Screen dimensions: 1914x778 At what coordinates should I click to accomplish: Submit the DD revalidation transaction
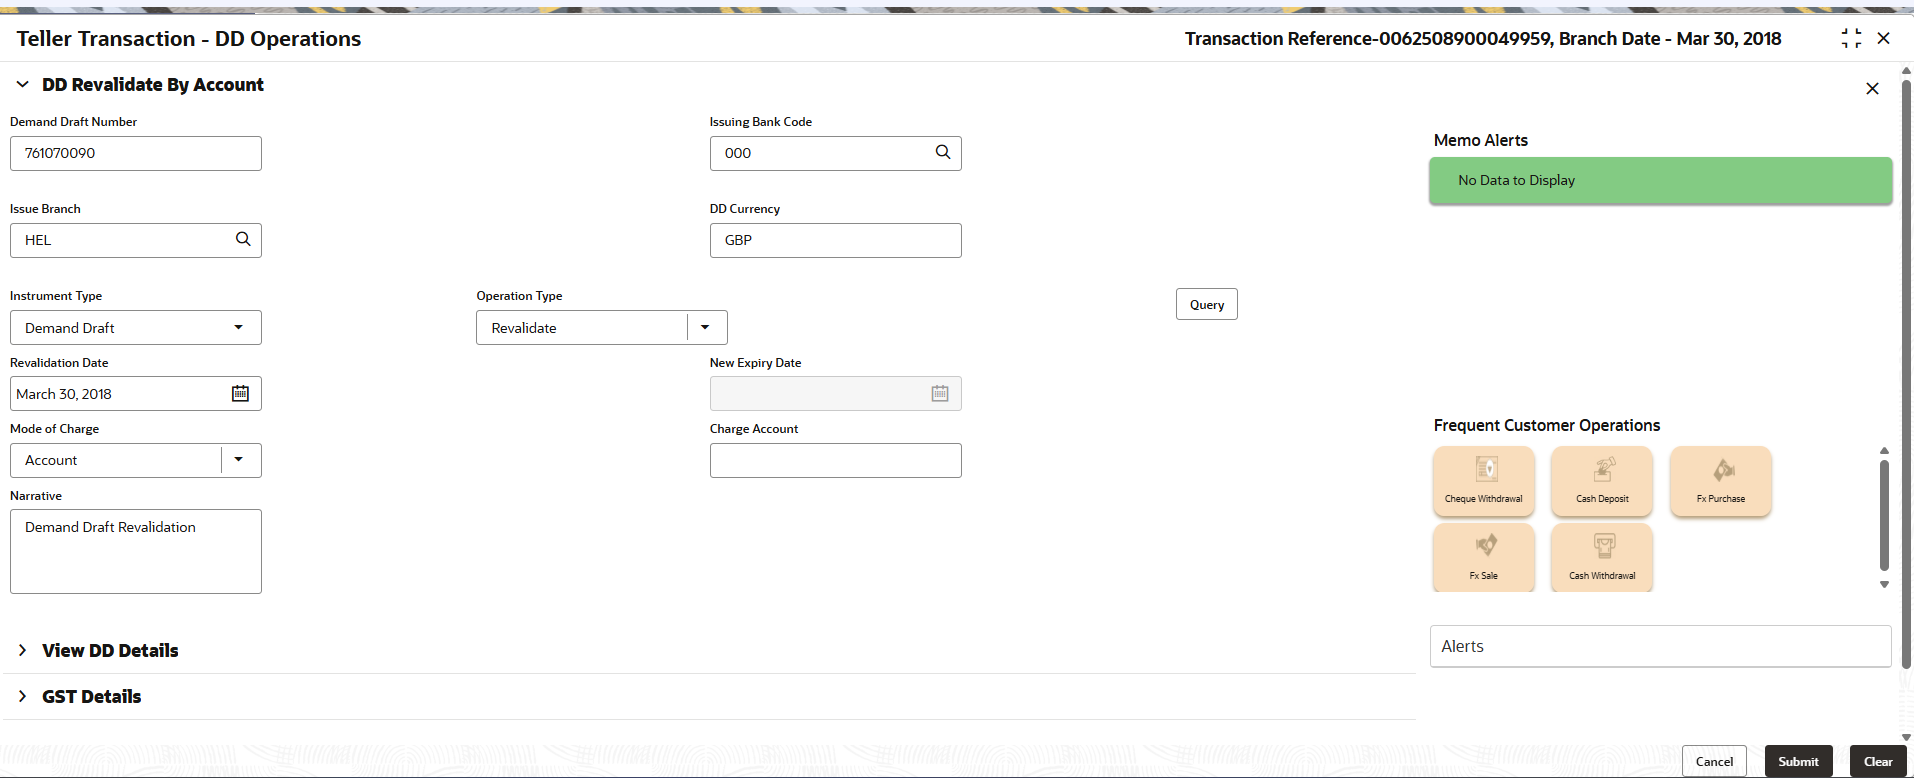(1798, 761)
